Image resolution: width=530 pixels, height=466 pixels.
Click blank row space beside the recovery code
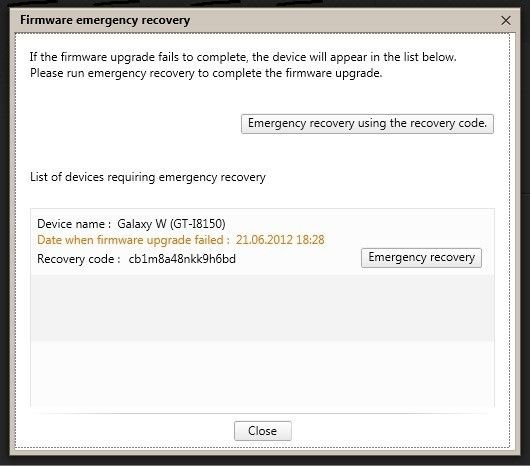tap(297, 259)
